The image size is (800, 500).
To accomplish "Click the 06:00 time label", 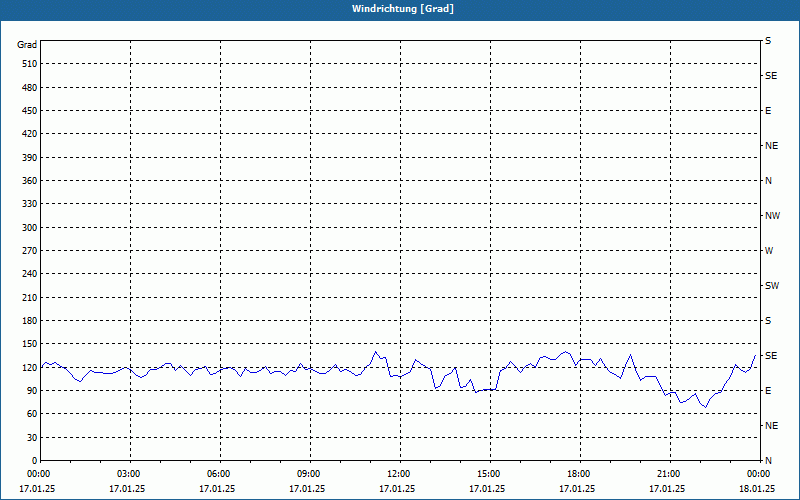I will [218, 474].
